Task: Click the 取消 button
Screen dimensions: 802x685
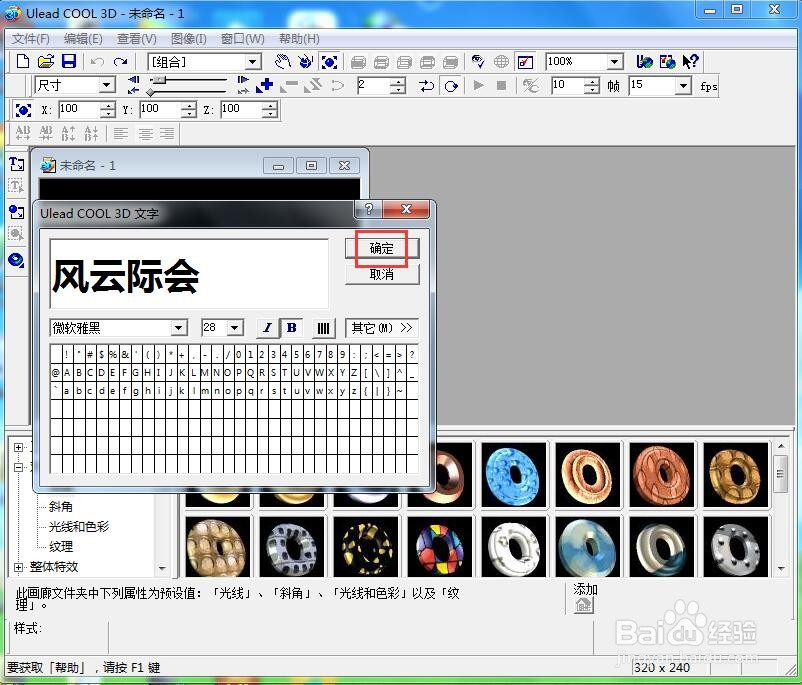Action: tap(382, 275)
